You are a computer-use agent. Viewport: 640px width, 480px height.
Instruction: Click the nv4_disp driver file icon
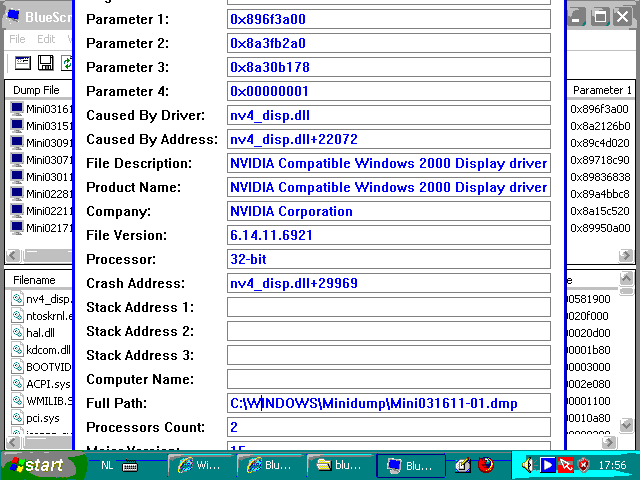(x=17, y=299)
